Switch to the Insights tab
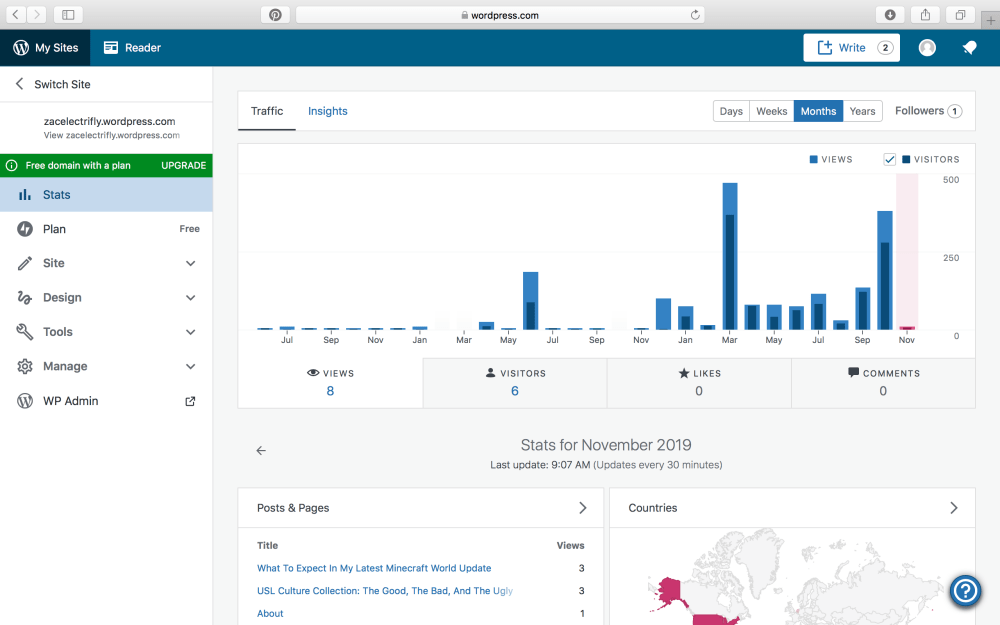The width and height of the screenshot is (1000, 625). [x=327, y=111]
